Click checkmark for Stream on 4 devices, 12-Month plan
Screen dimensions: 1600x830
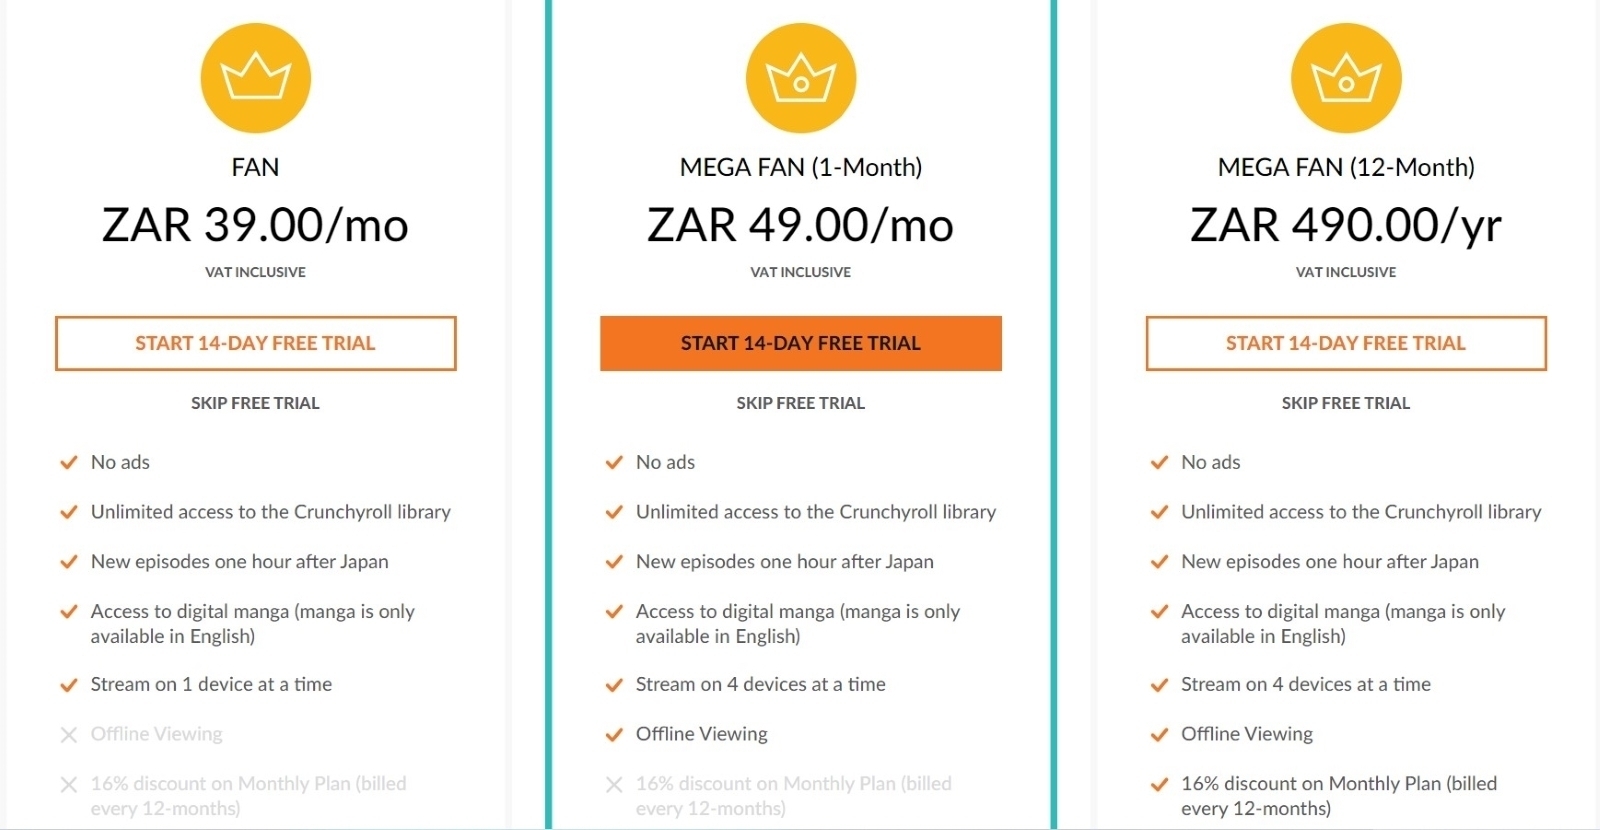tap(1160, 685)
